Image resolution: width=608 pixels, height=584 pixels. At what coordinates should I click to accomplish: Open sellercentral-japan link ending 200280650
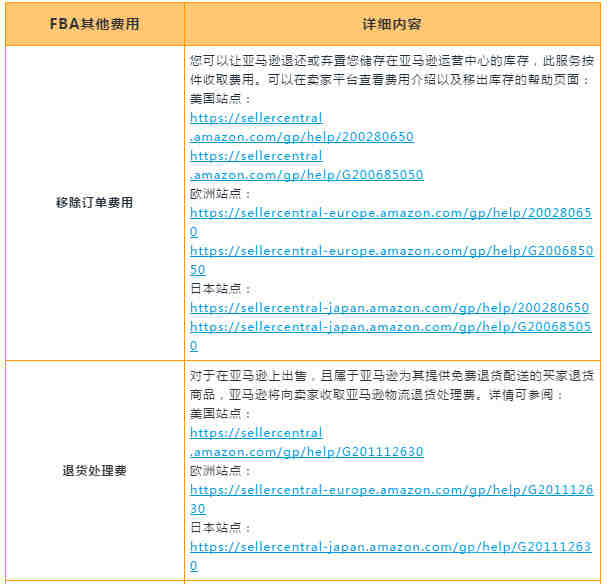[390, 308]
